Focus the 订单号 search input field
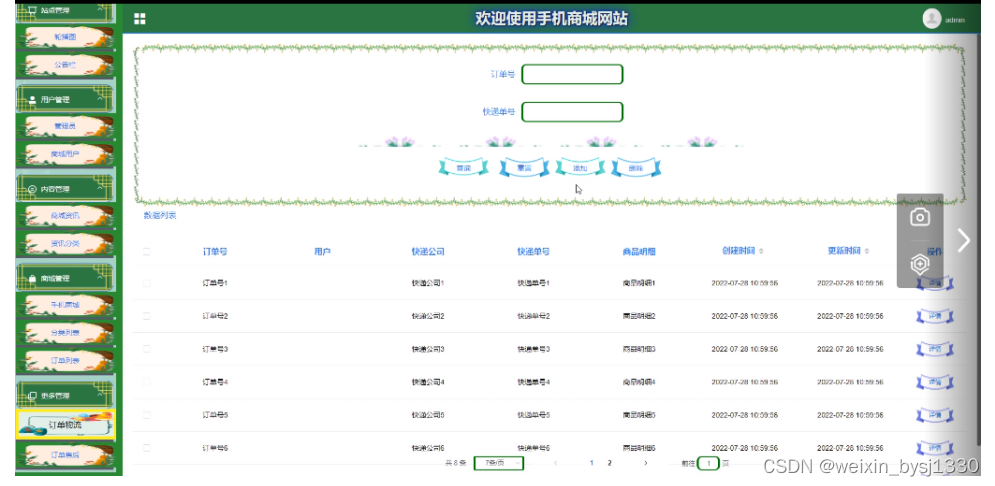This screenshot has width=995, height=486. click(x=572, y=74)
